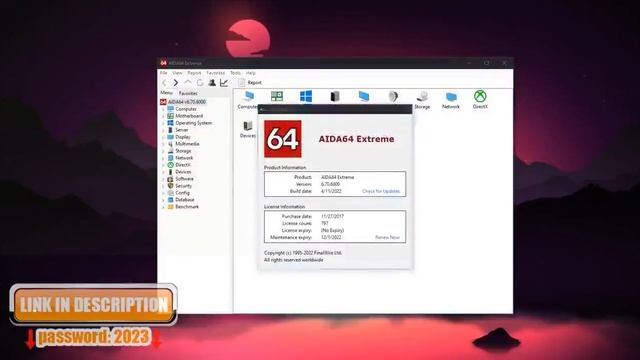Click the Report toolbar button
Screen dimensions: 640x360
pos(250,82)
